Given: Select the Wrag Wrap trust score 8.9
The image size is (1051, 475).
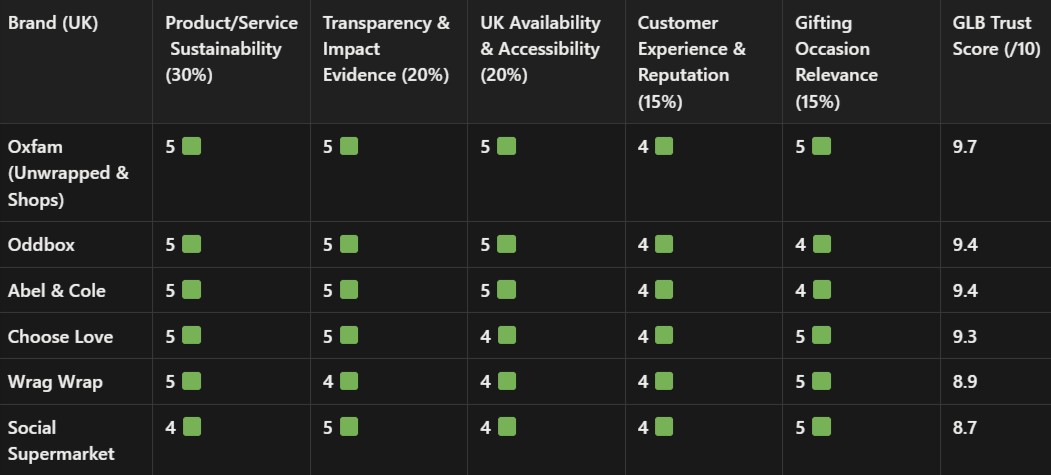Looking at the screenshot, I should pyautogui.click(x=965, y=382).
